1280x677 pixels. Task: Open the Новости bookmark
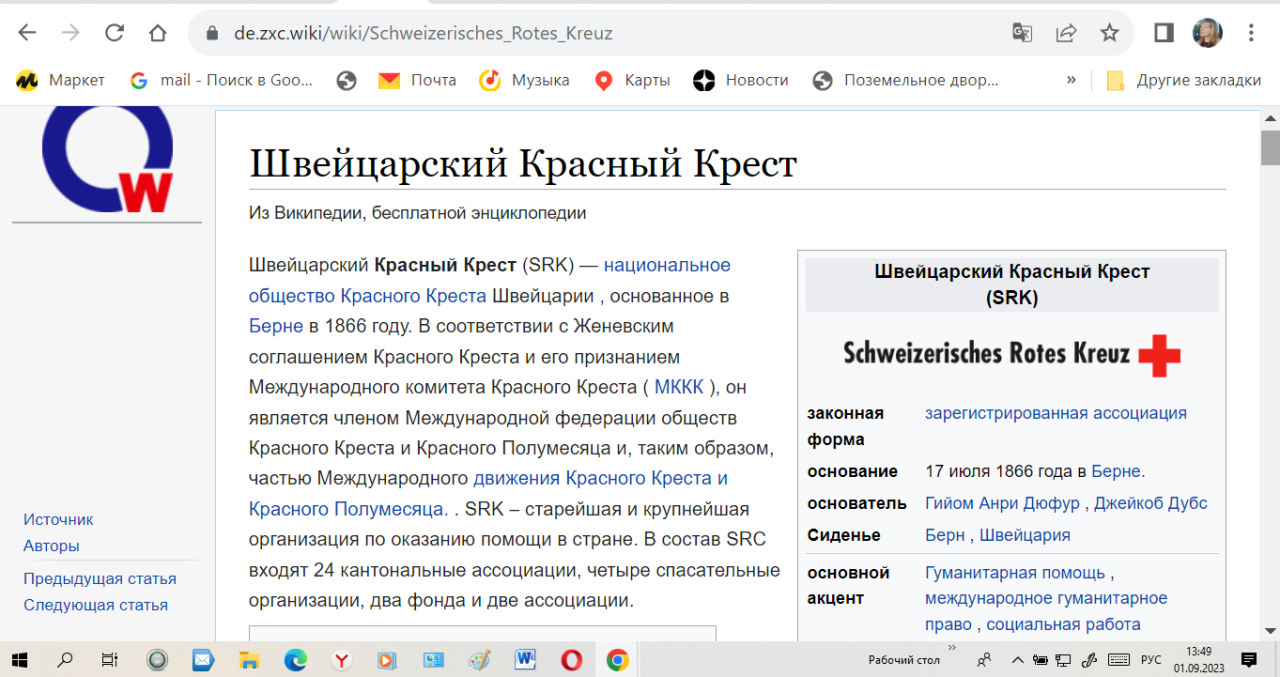coord(741,81)
